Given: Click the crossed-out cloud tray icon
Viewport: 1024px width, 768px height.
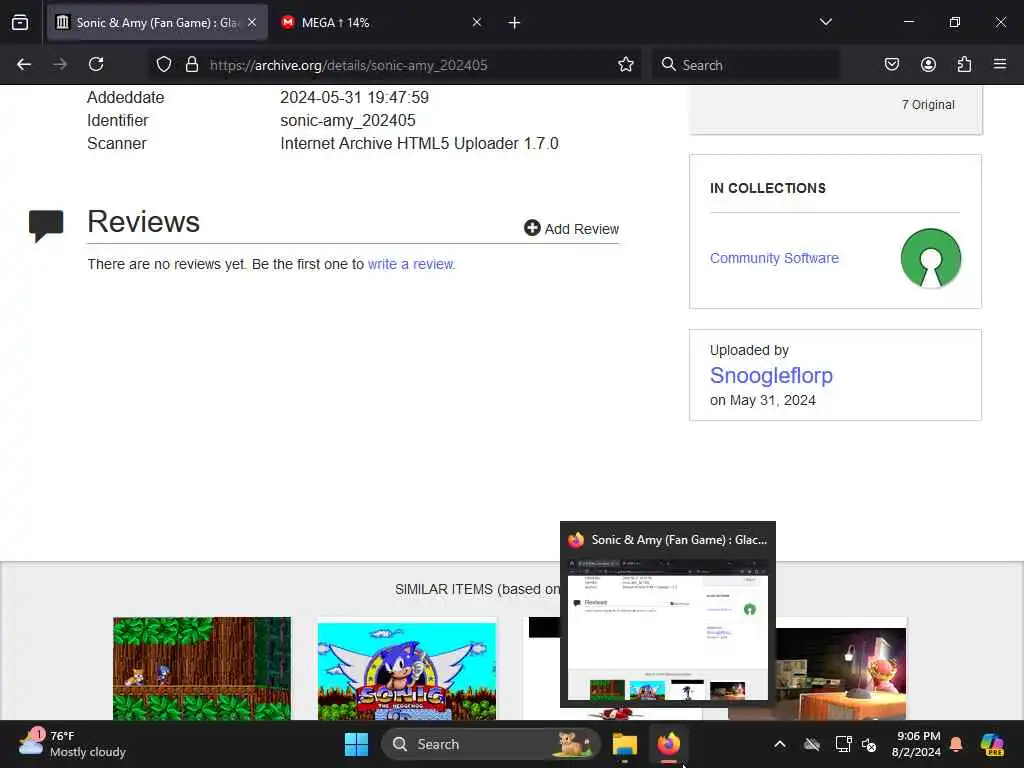Looking at the screenshot, I should tap(812, 744).
